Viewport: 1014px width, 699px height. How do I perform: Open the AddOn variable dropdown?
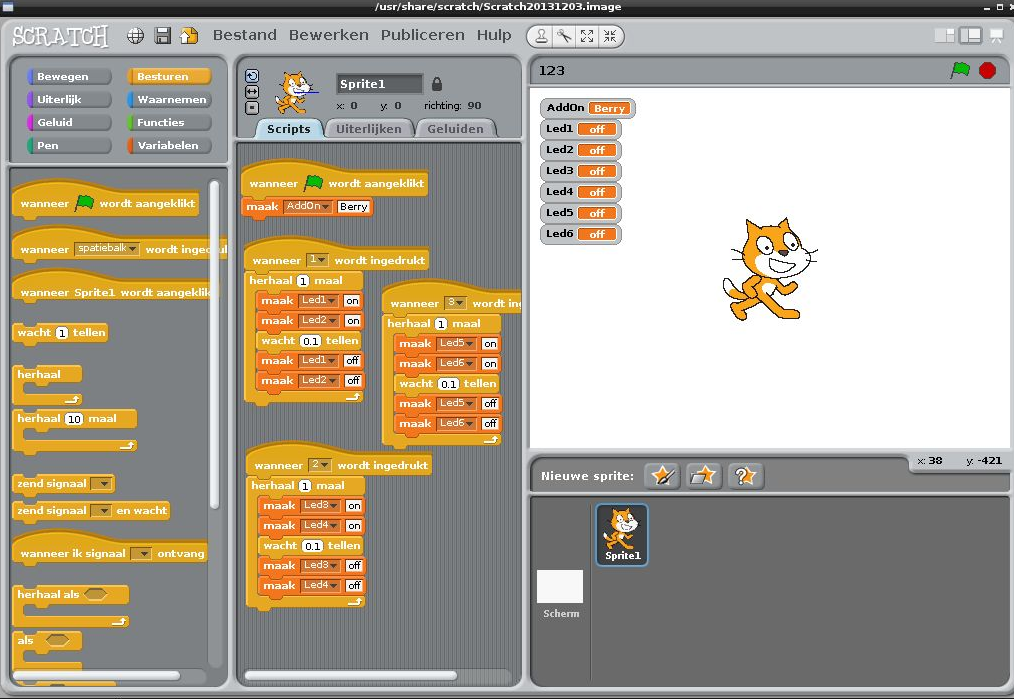click(x=308, y=206)
